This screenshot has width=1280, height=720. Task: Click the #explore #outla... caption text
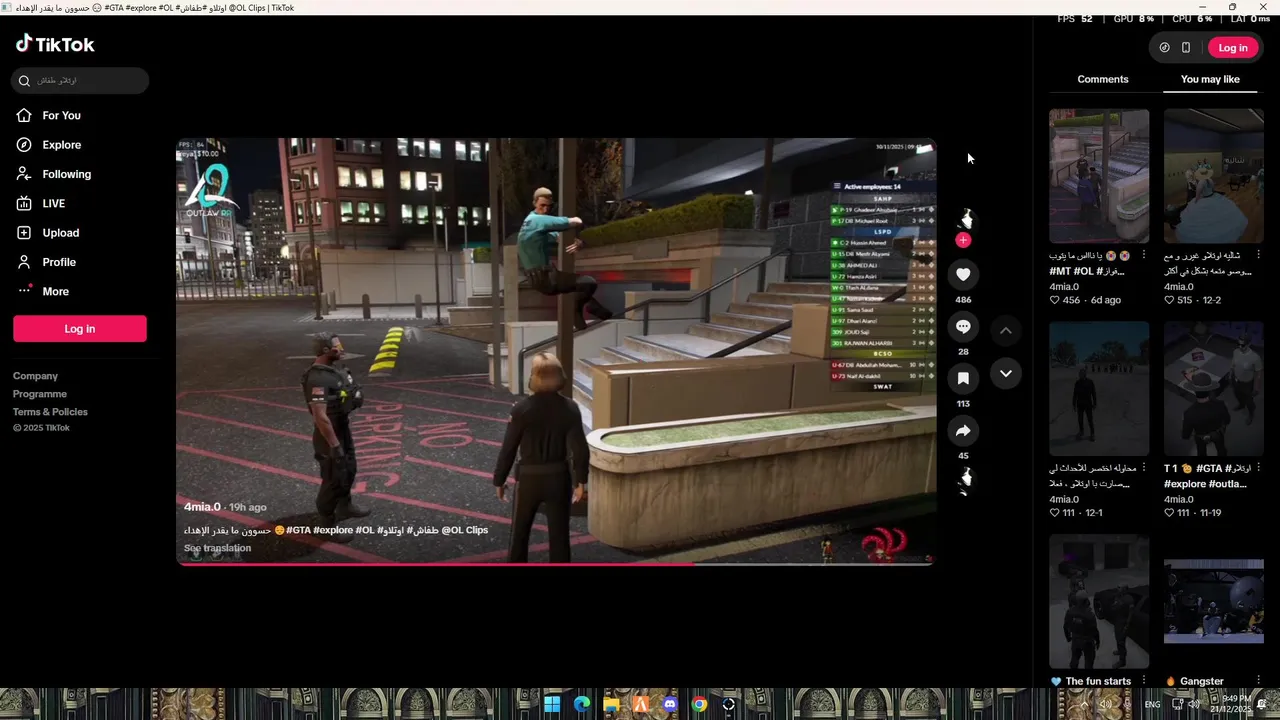click(x=1205, y=484)
